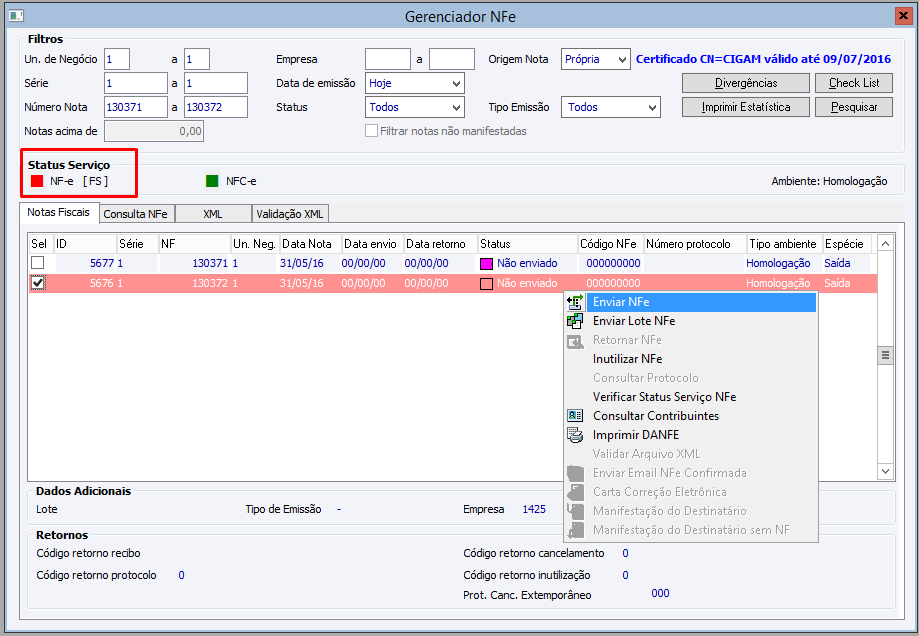Click the Pesquisar button
919x636 pixels.
coord(854,107)
